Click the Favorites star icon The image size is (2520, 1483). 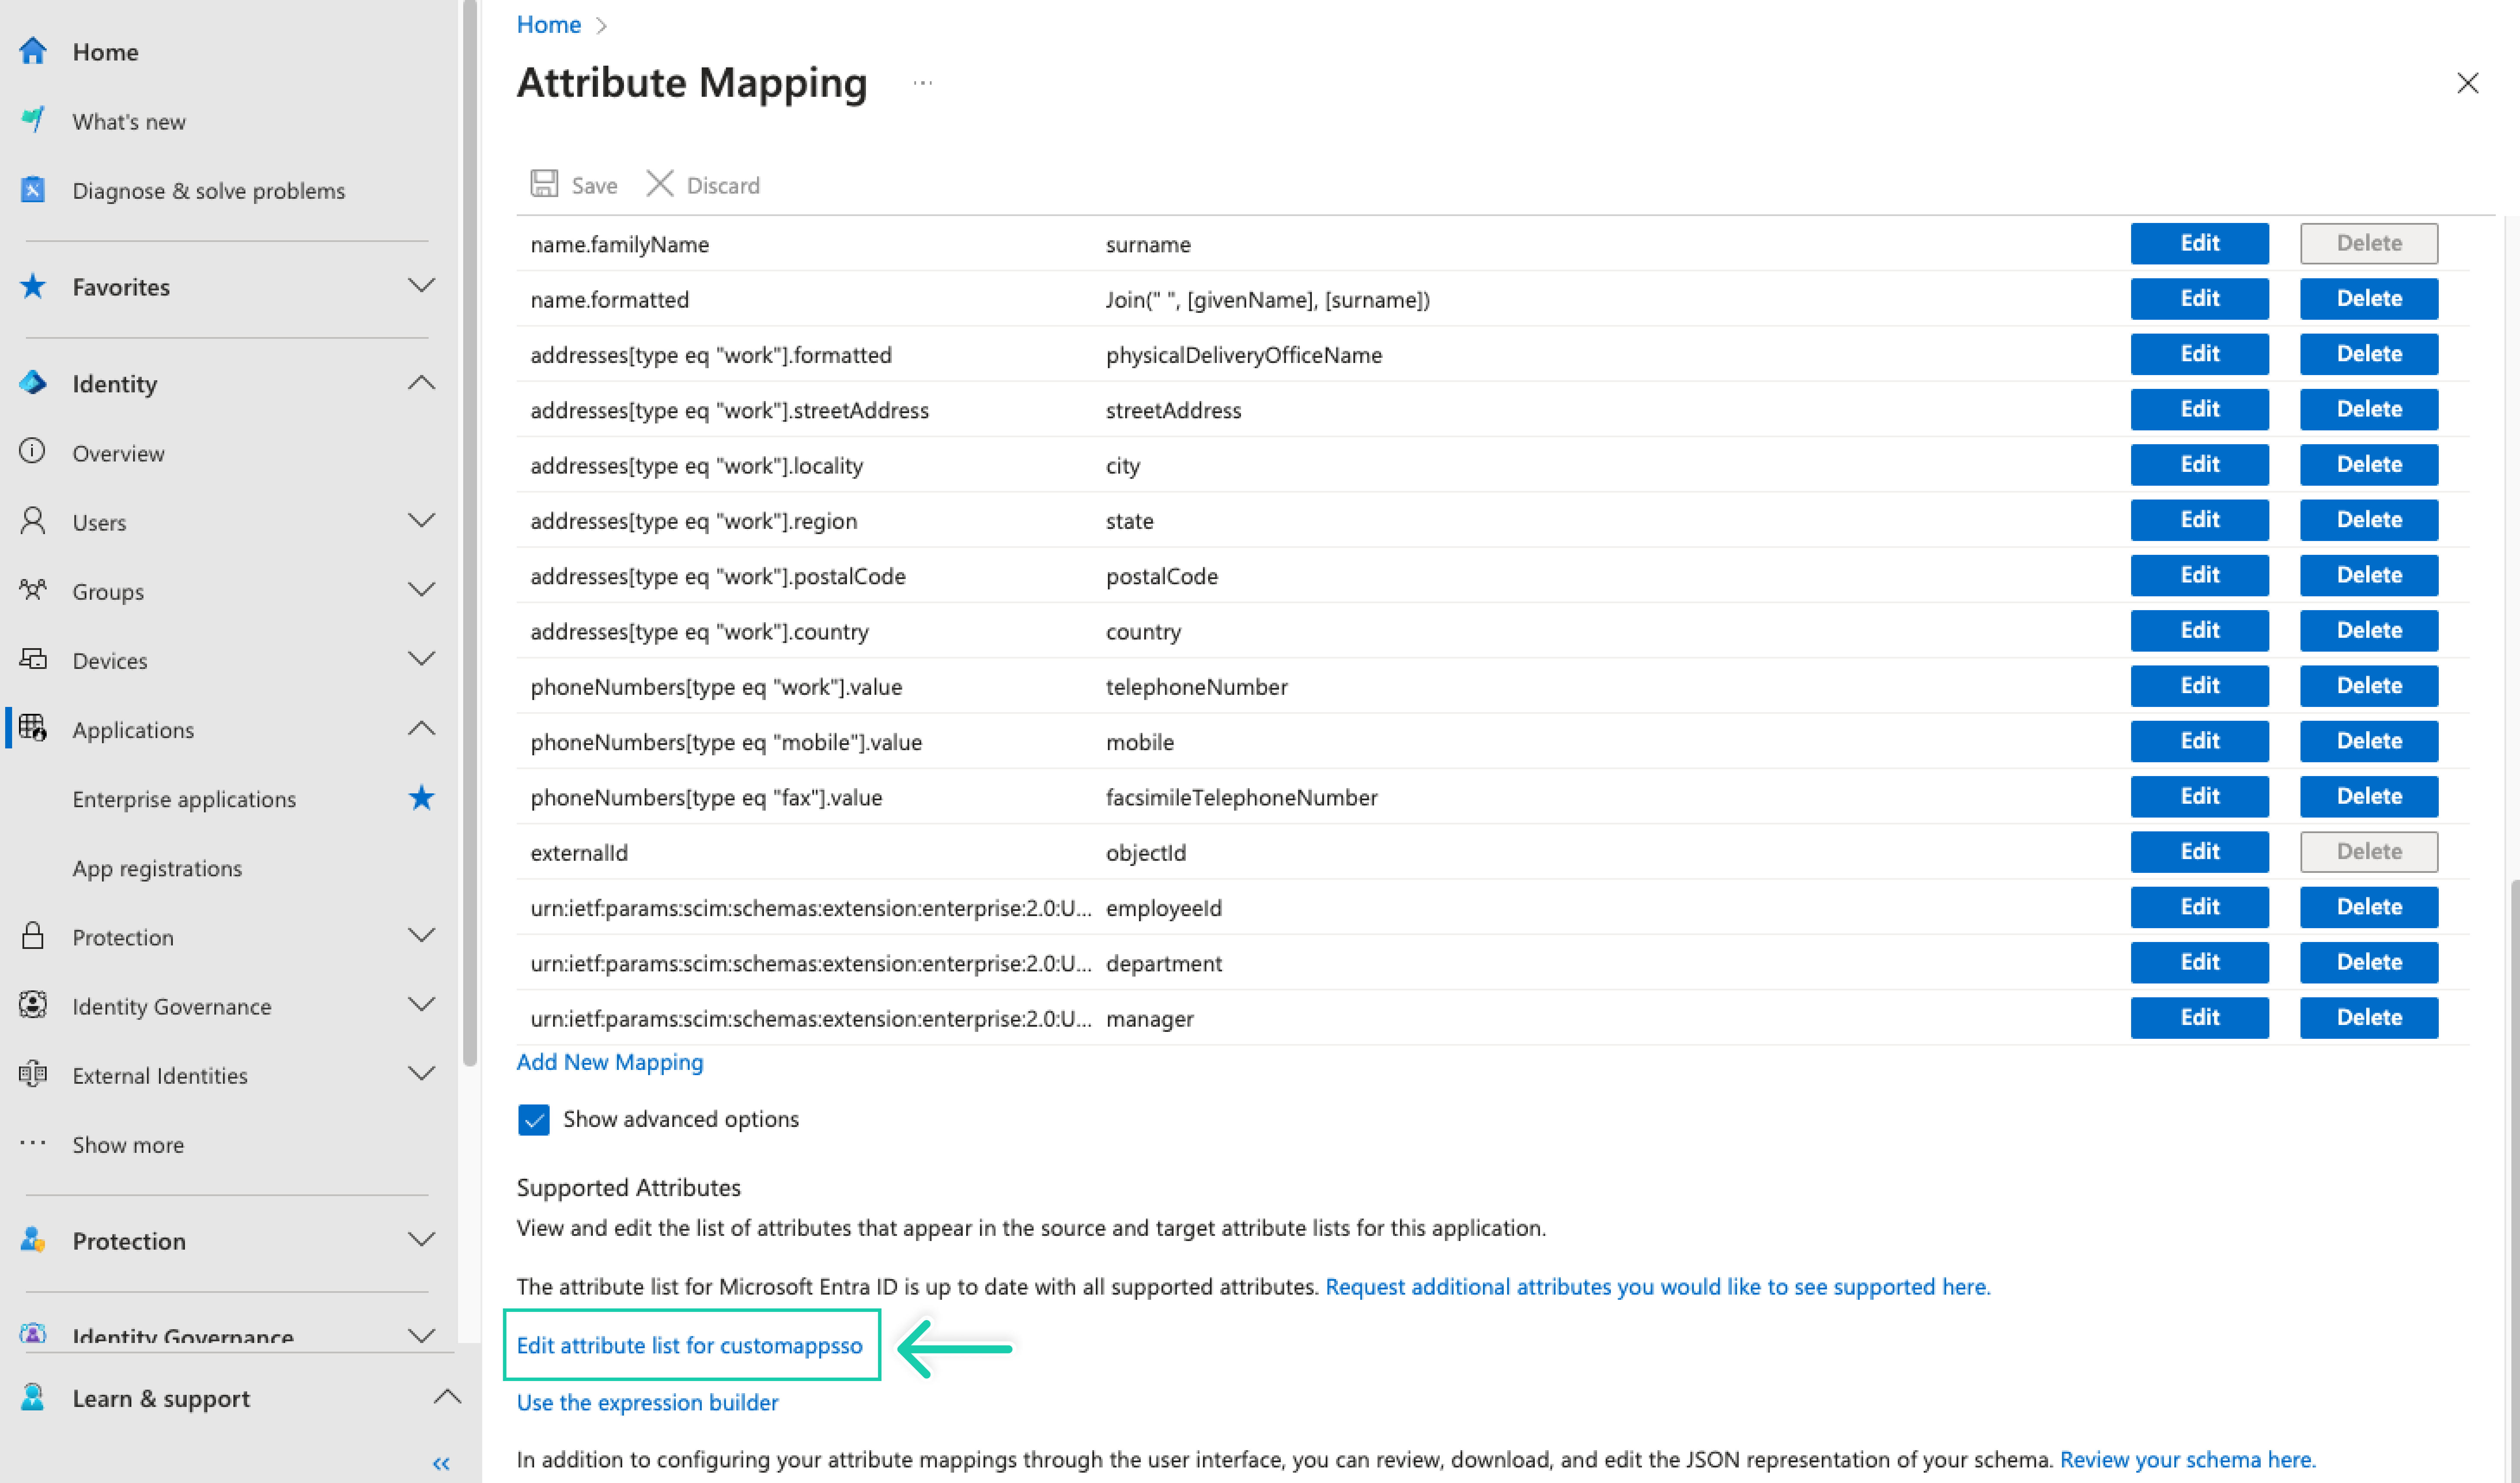pyautogui.click(x=33, y=286)
